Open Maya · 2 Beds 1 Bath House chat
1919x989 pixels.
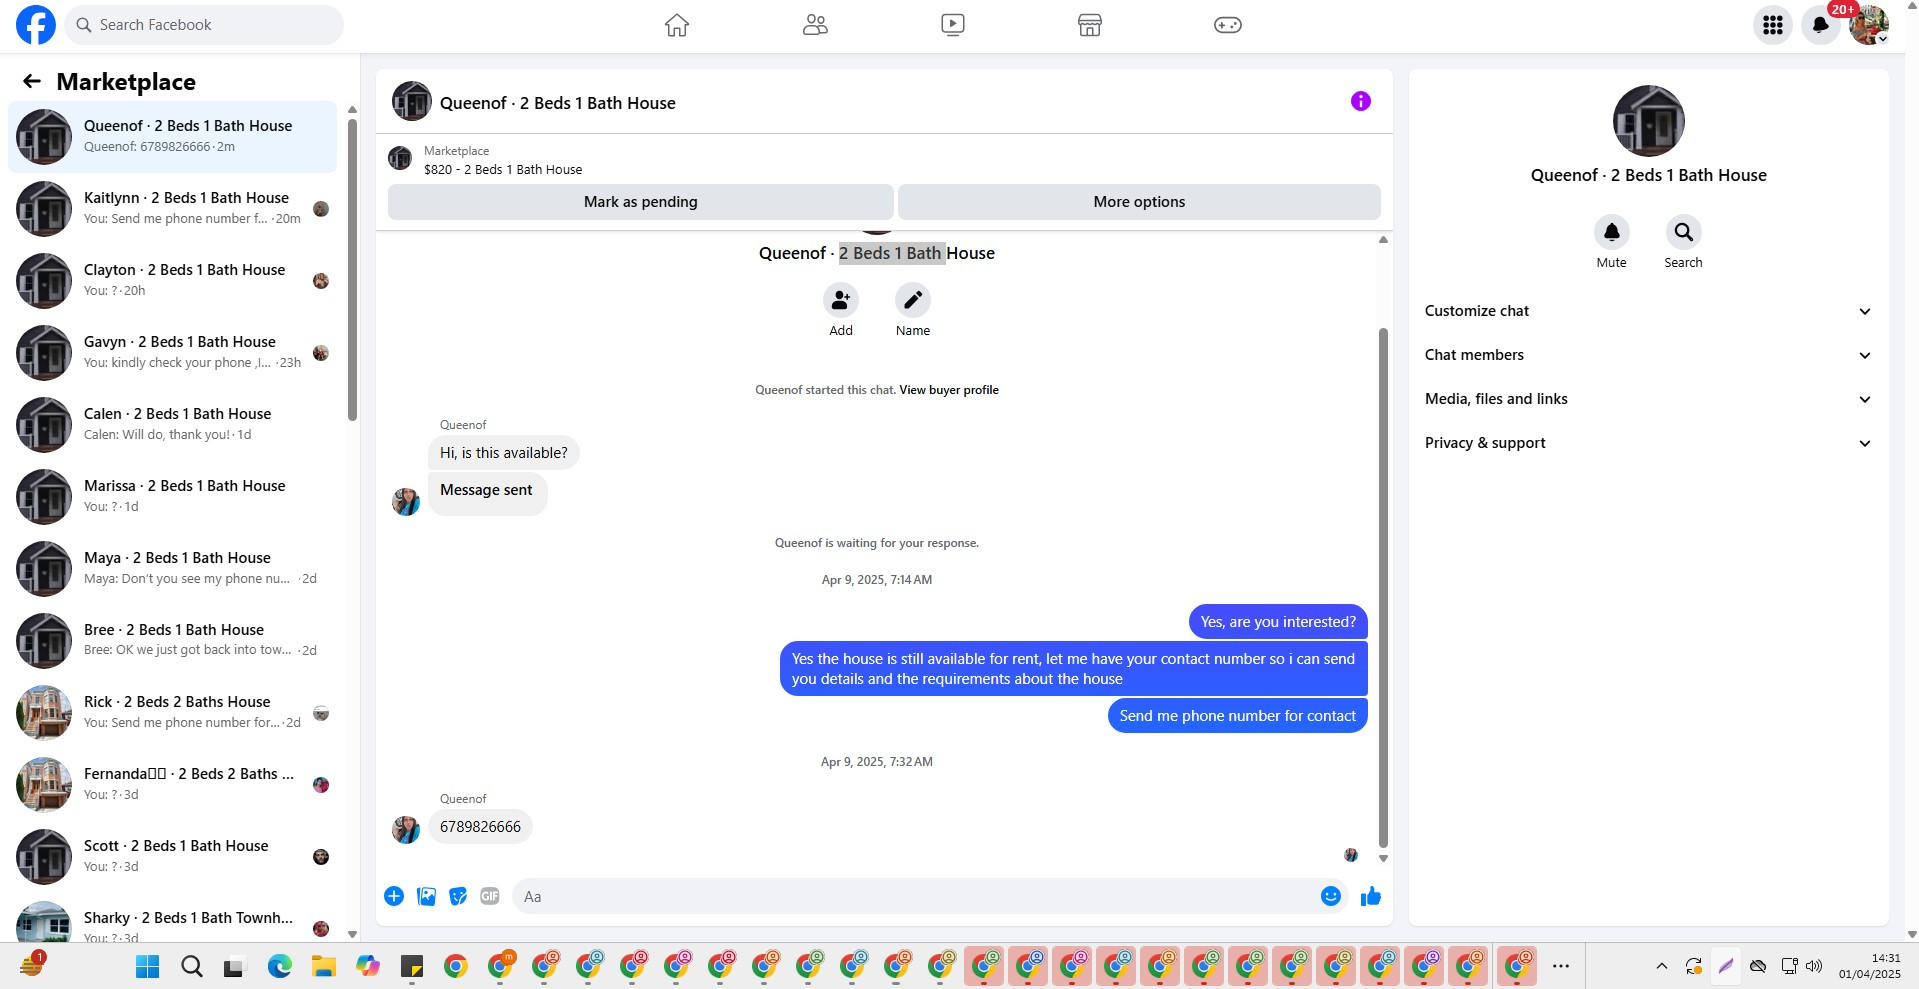click(x=172, y=569)
